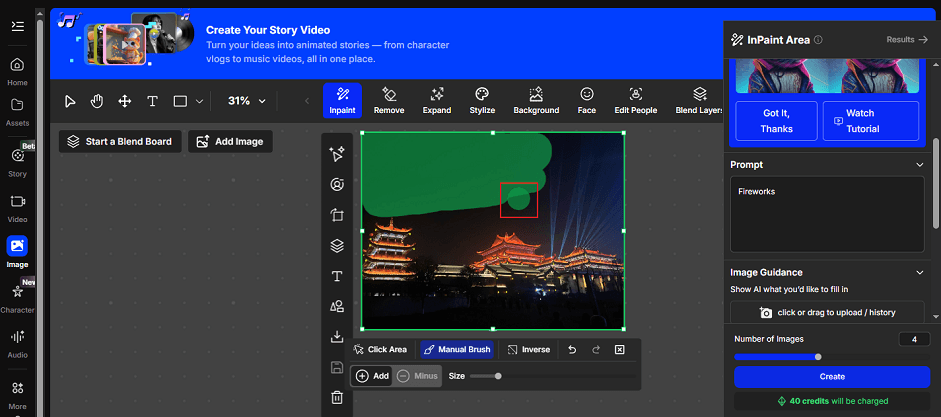Select the text tool in top toolbar
Screen dimensions: 941x417
pos(152,101)
